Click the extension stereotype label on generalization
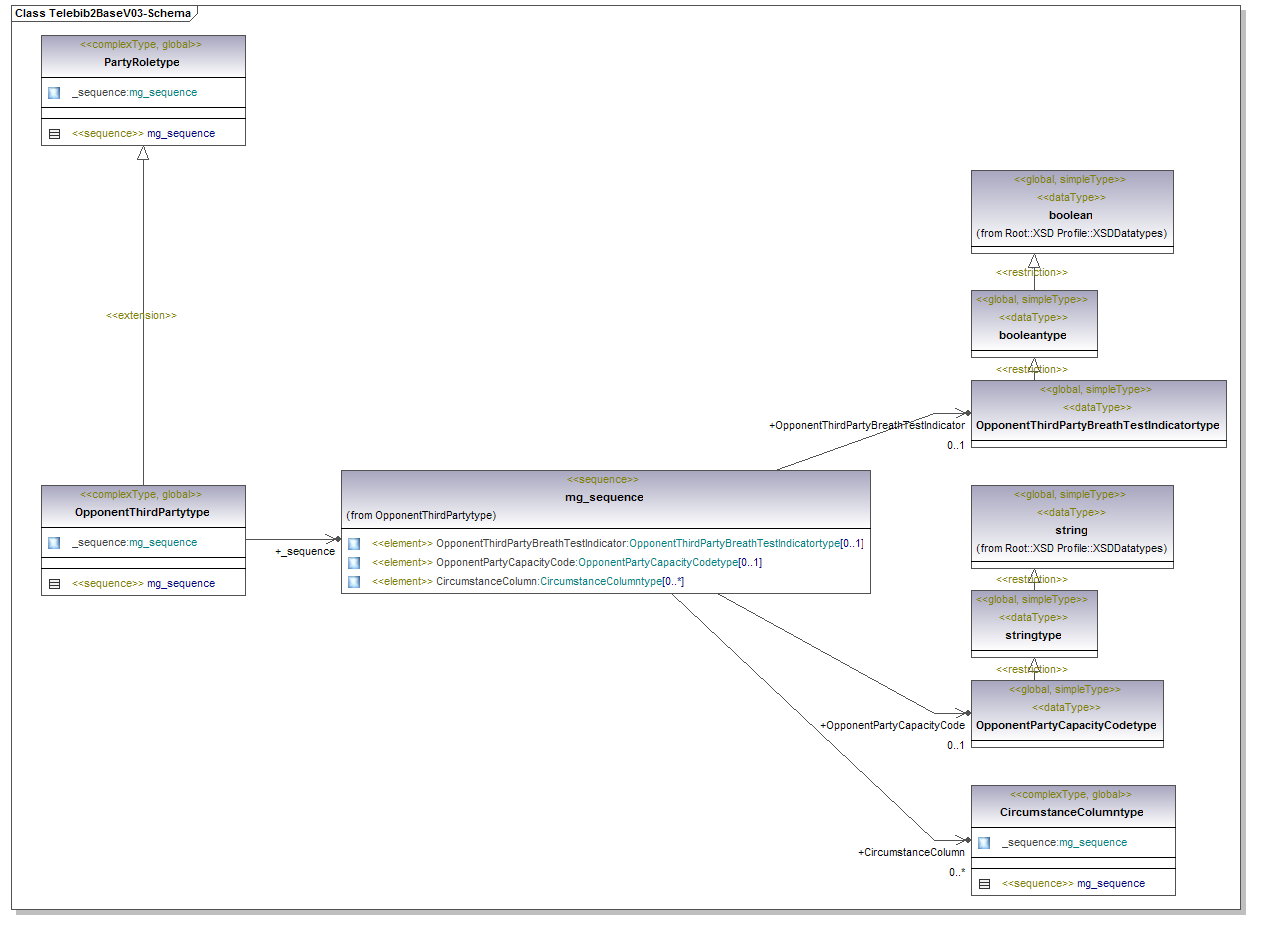This screenshot has height=930, width=1267. (x=141, y=315)
